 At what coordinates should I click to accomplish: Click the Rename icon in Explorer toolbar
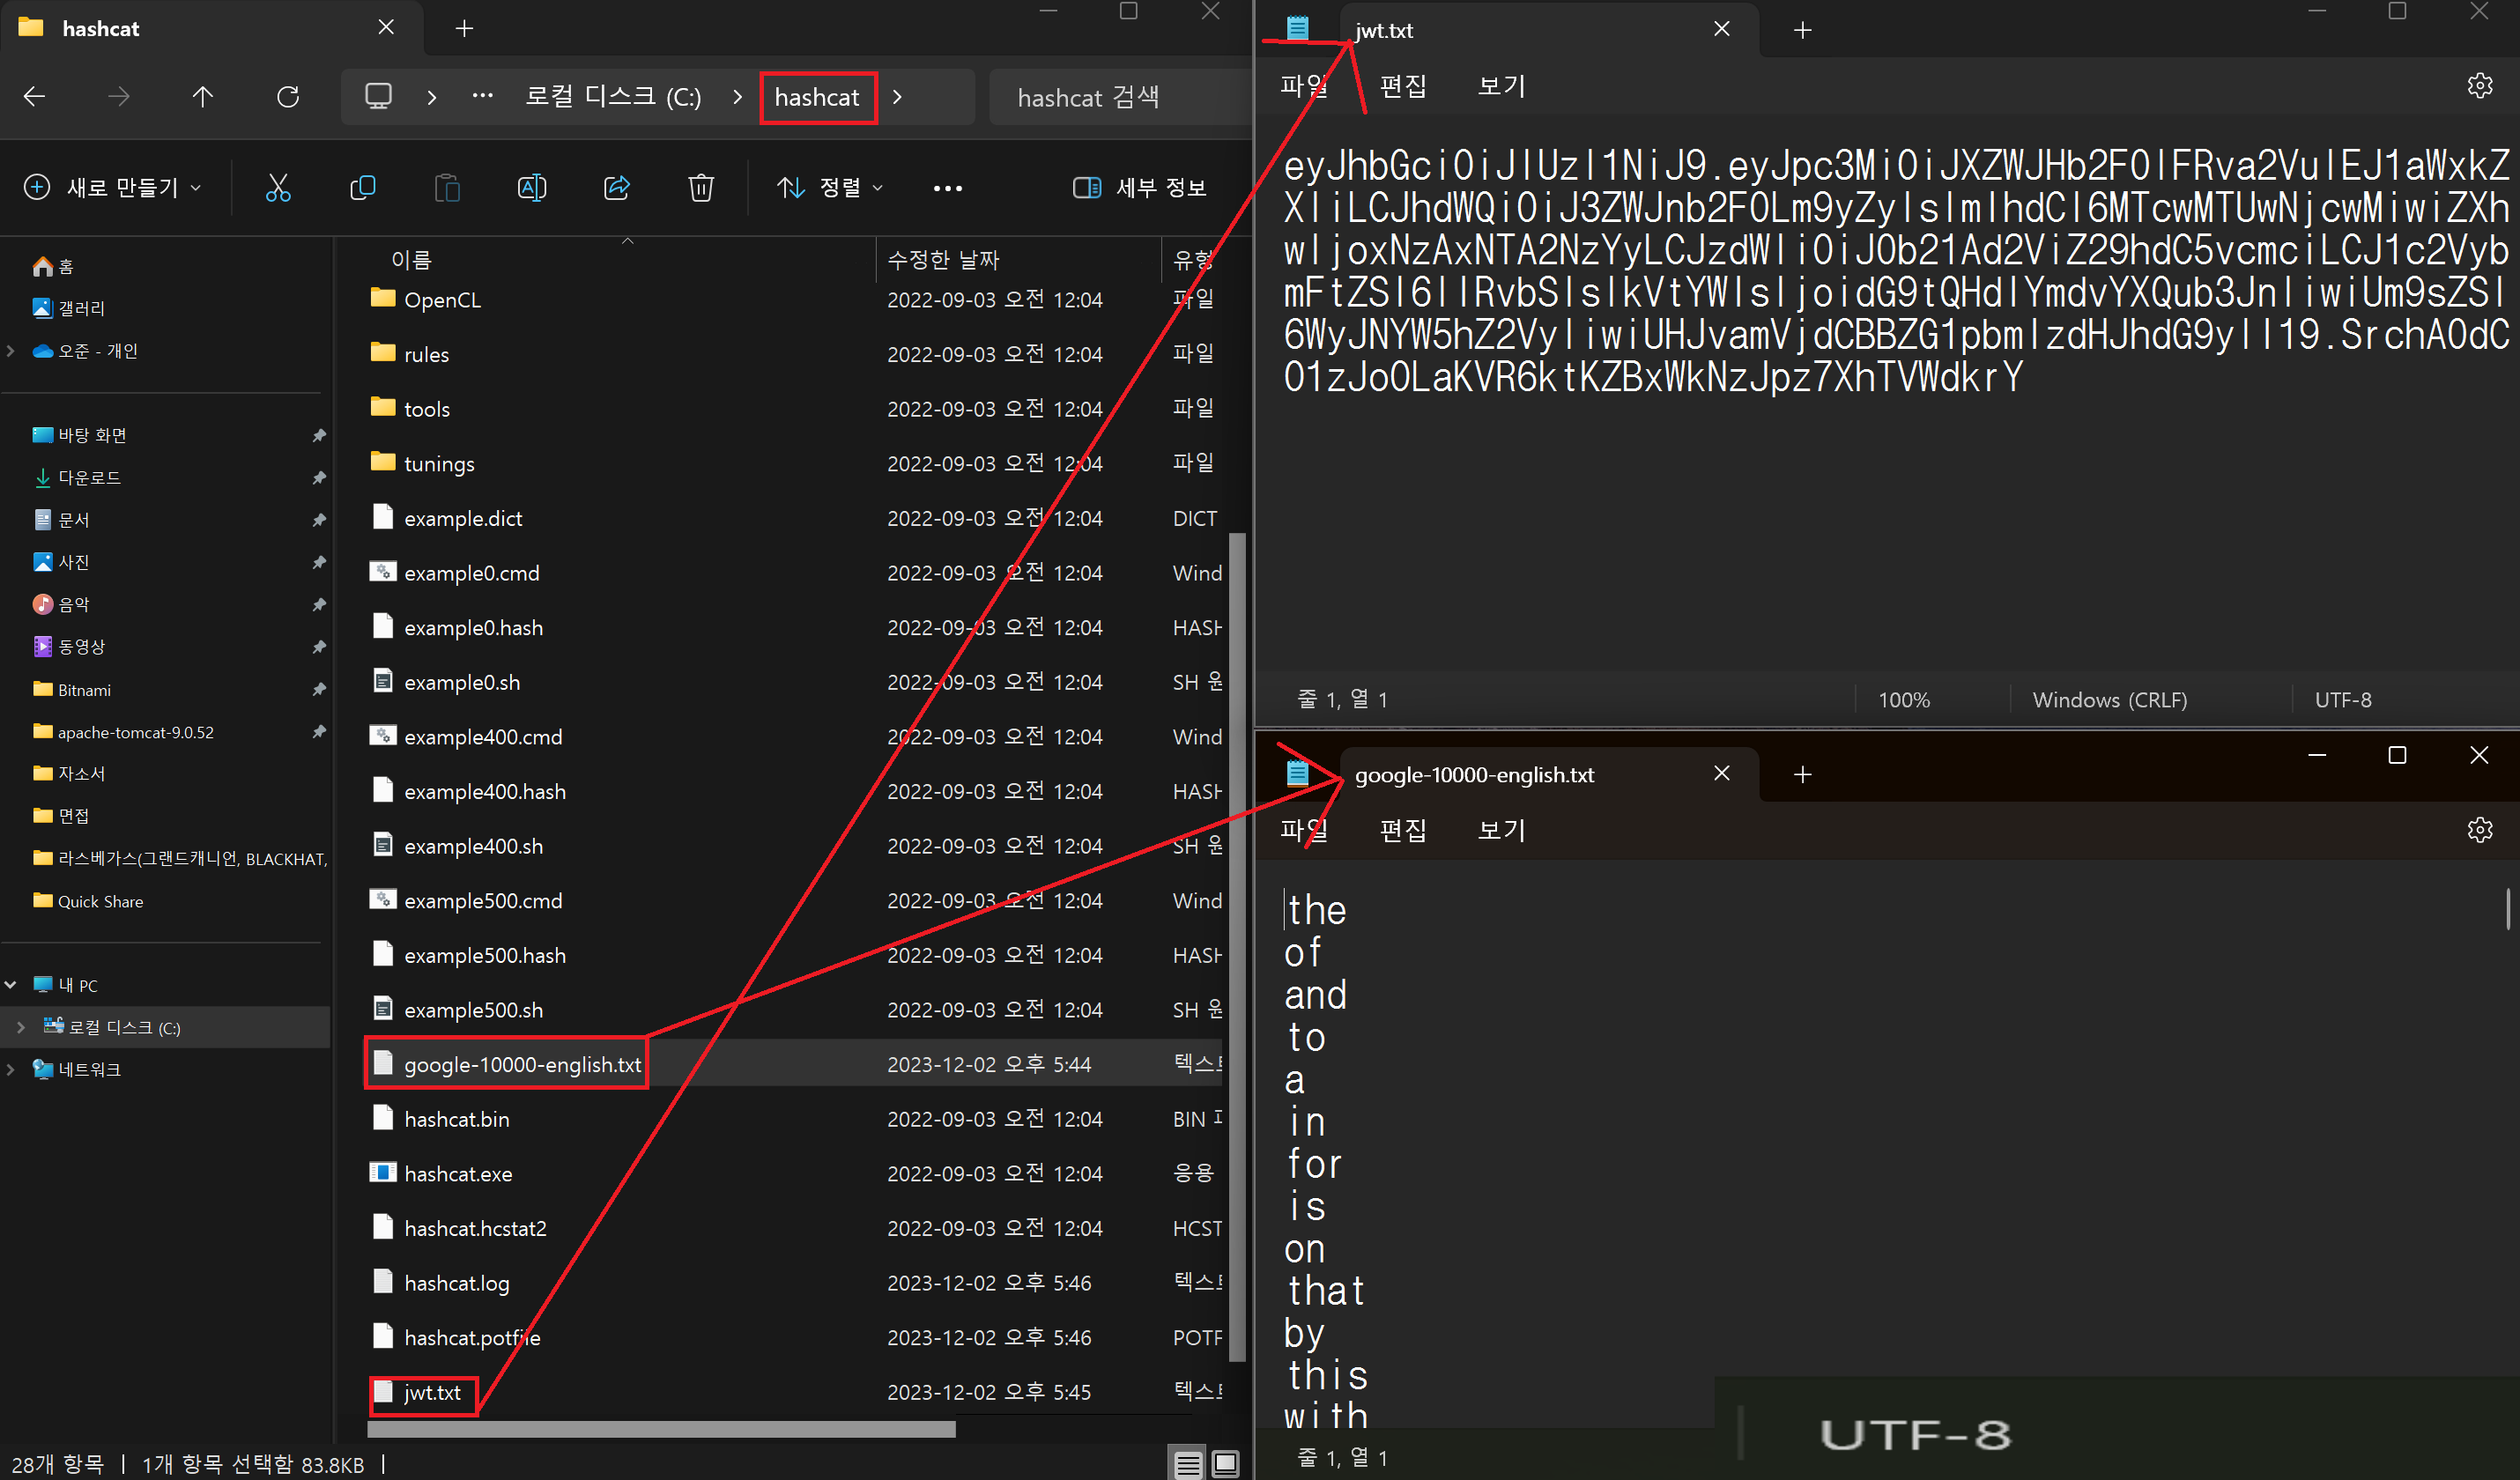[531, 187]
